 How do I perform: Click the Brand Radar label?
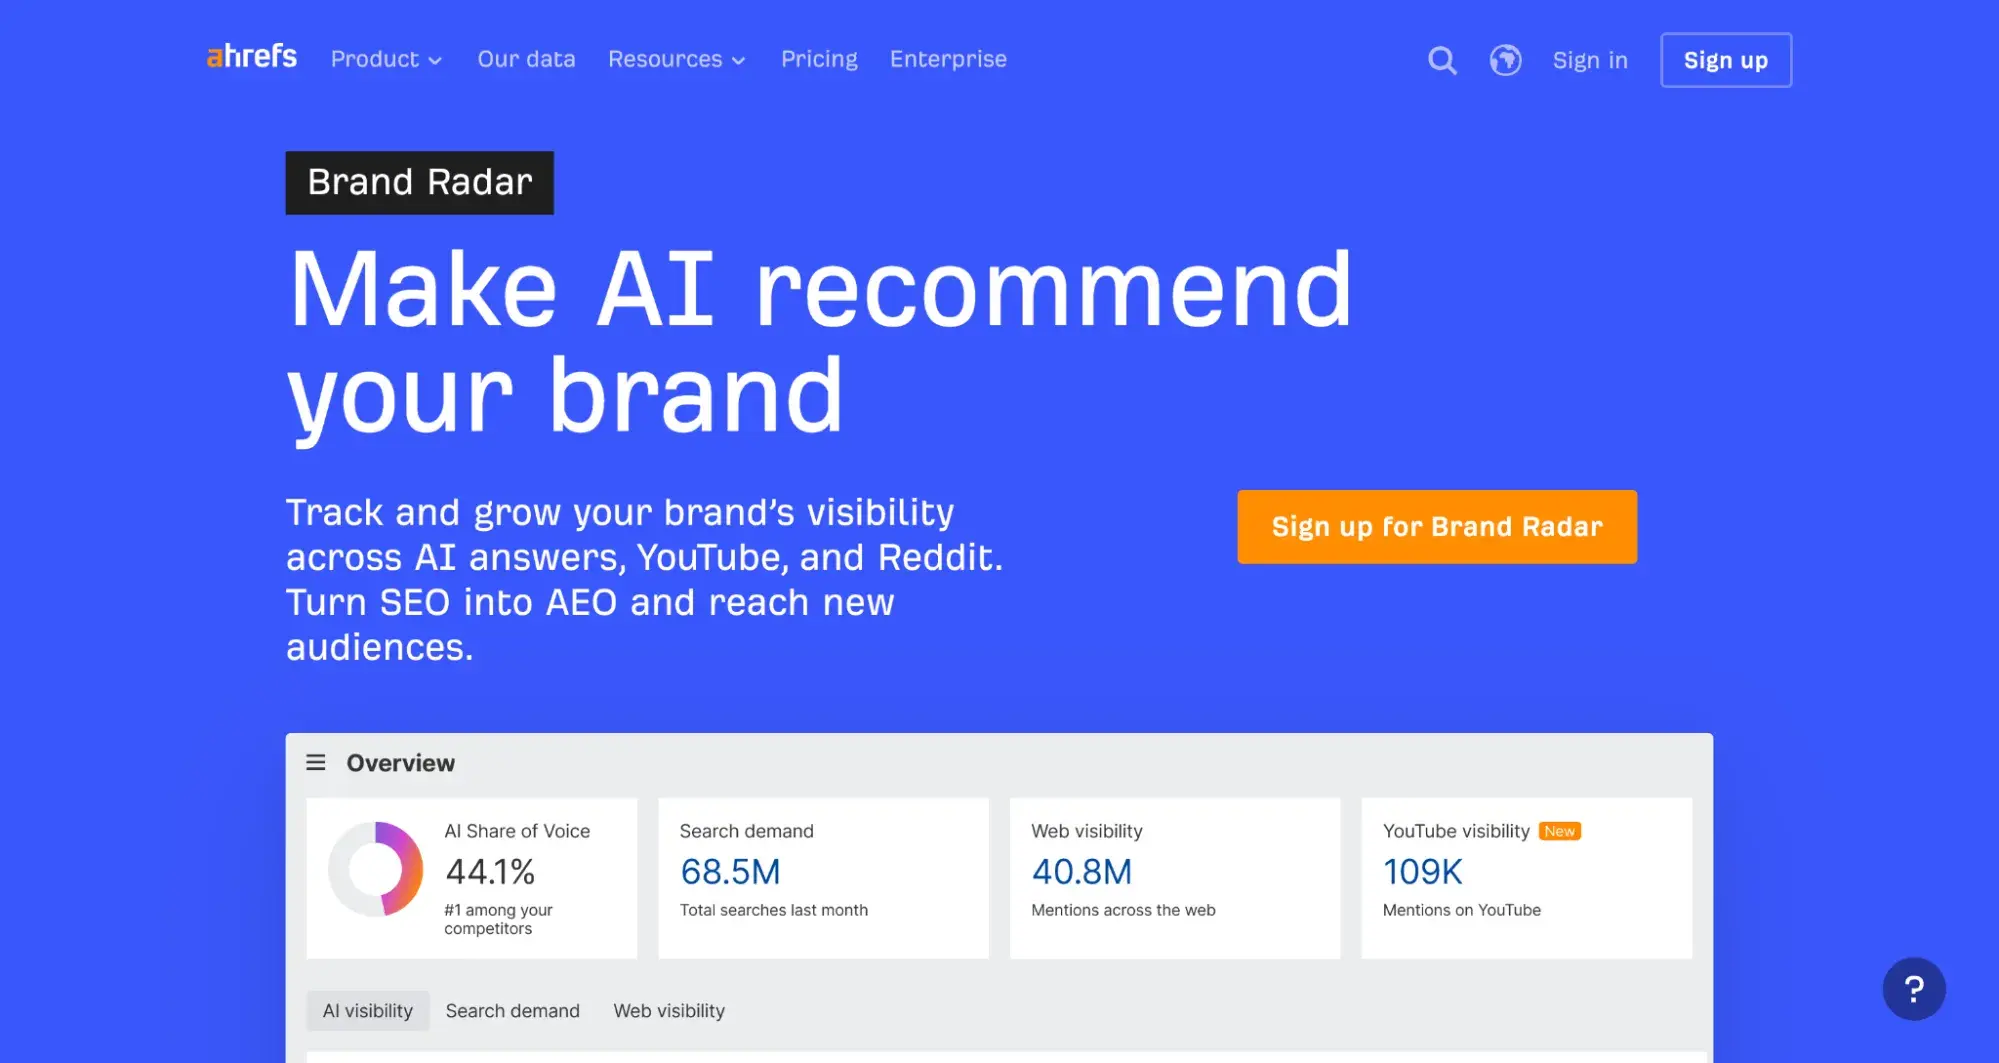pyautogui.click(x=420, y=182)
